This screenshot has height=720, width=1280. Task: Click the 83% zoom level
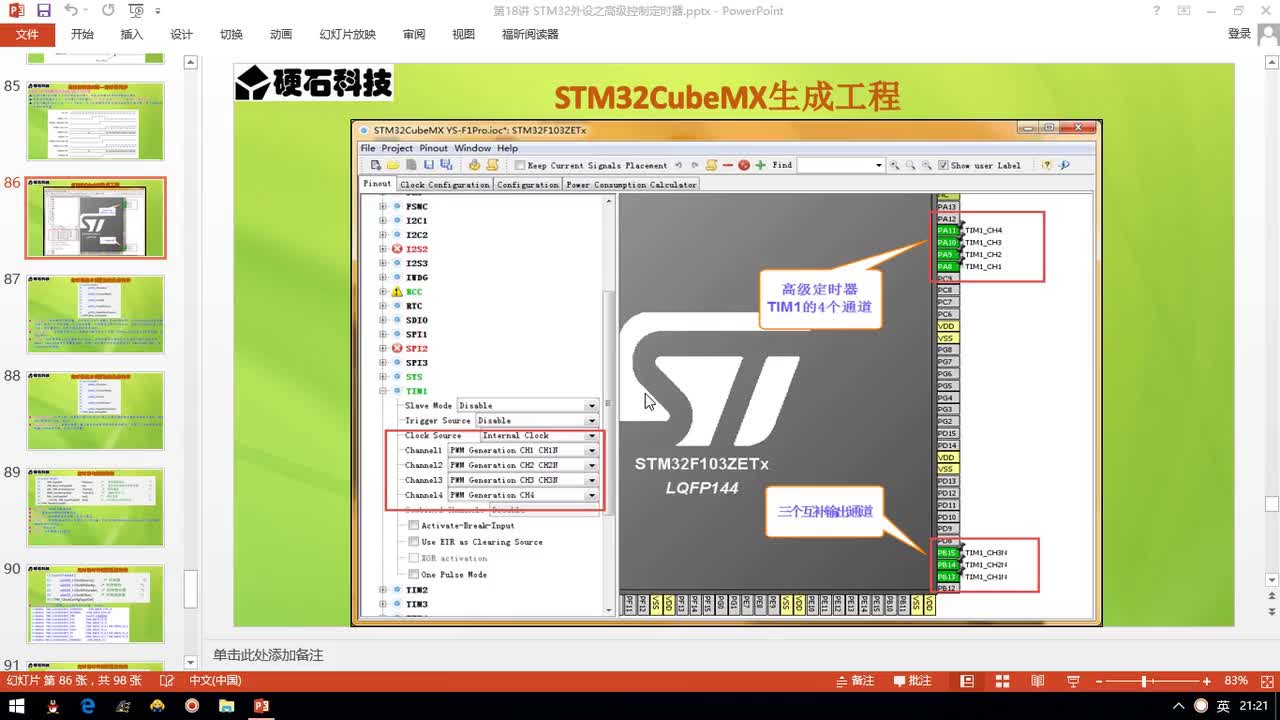1236,681
